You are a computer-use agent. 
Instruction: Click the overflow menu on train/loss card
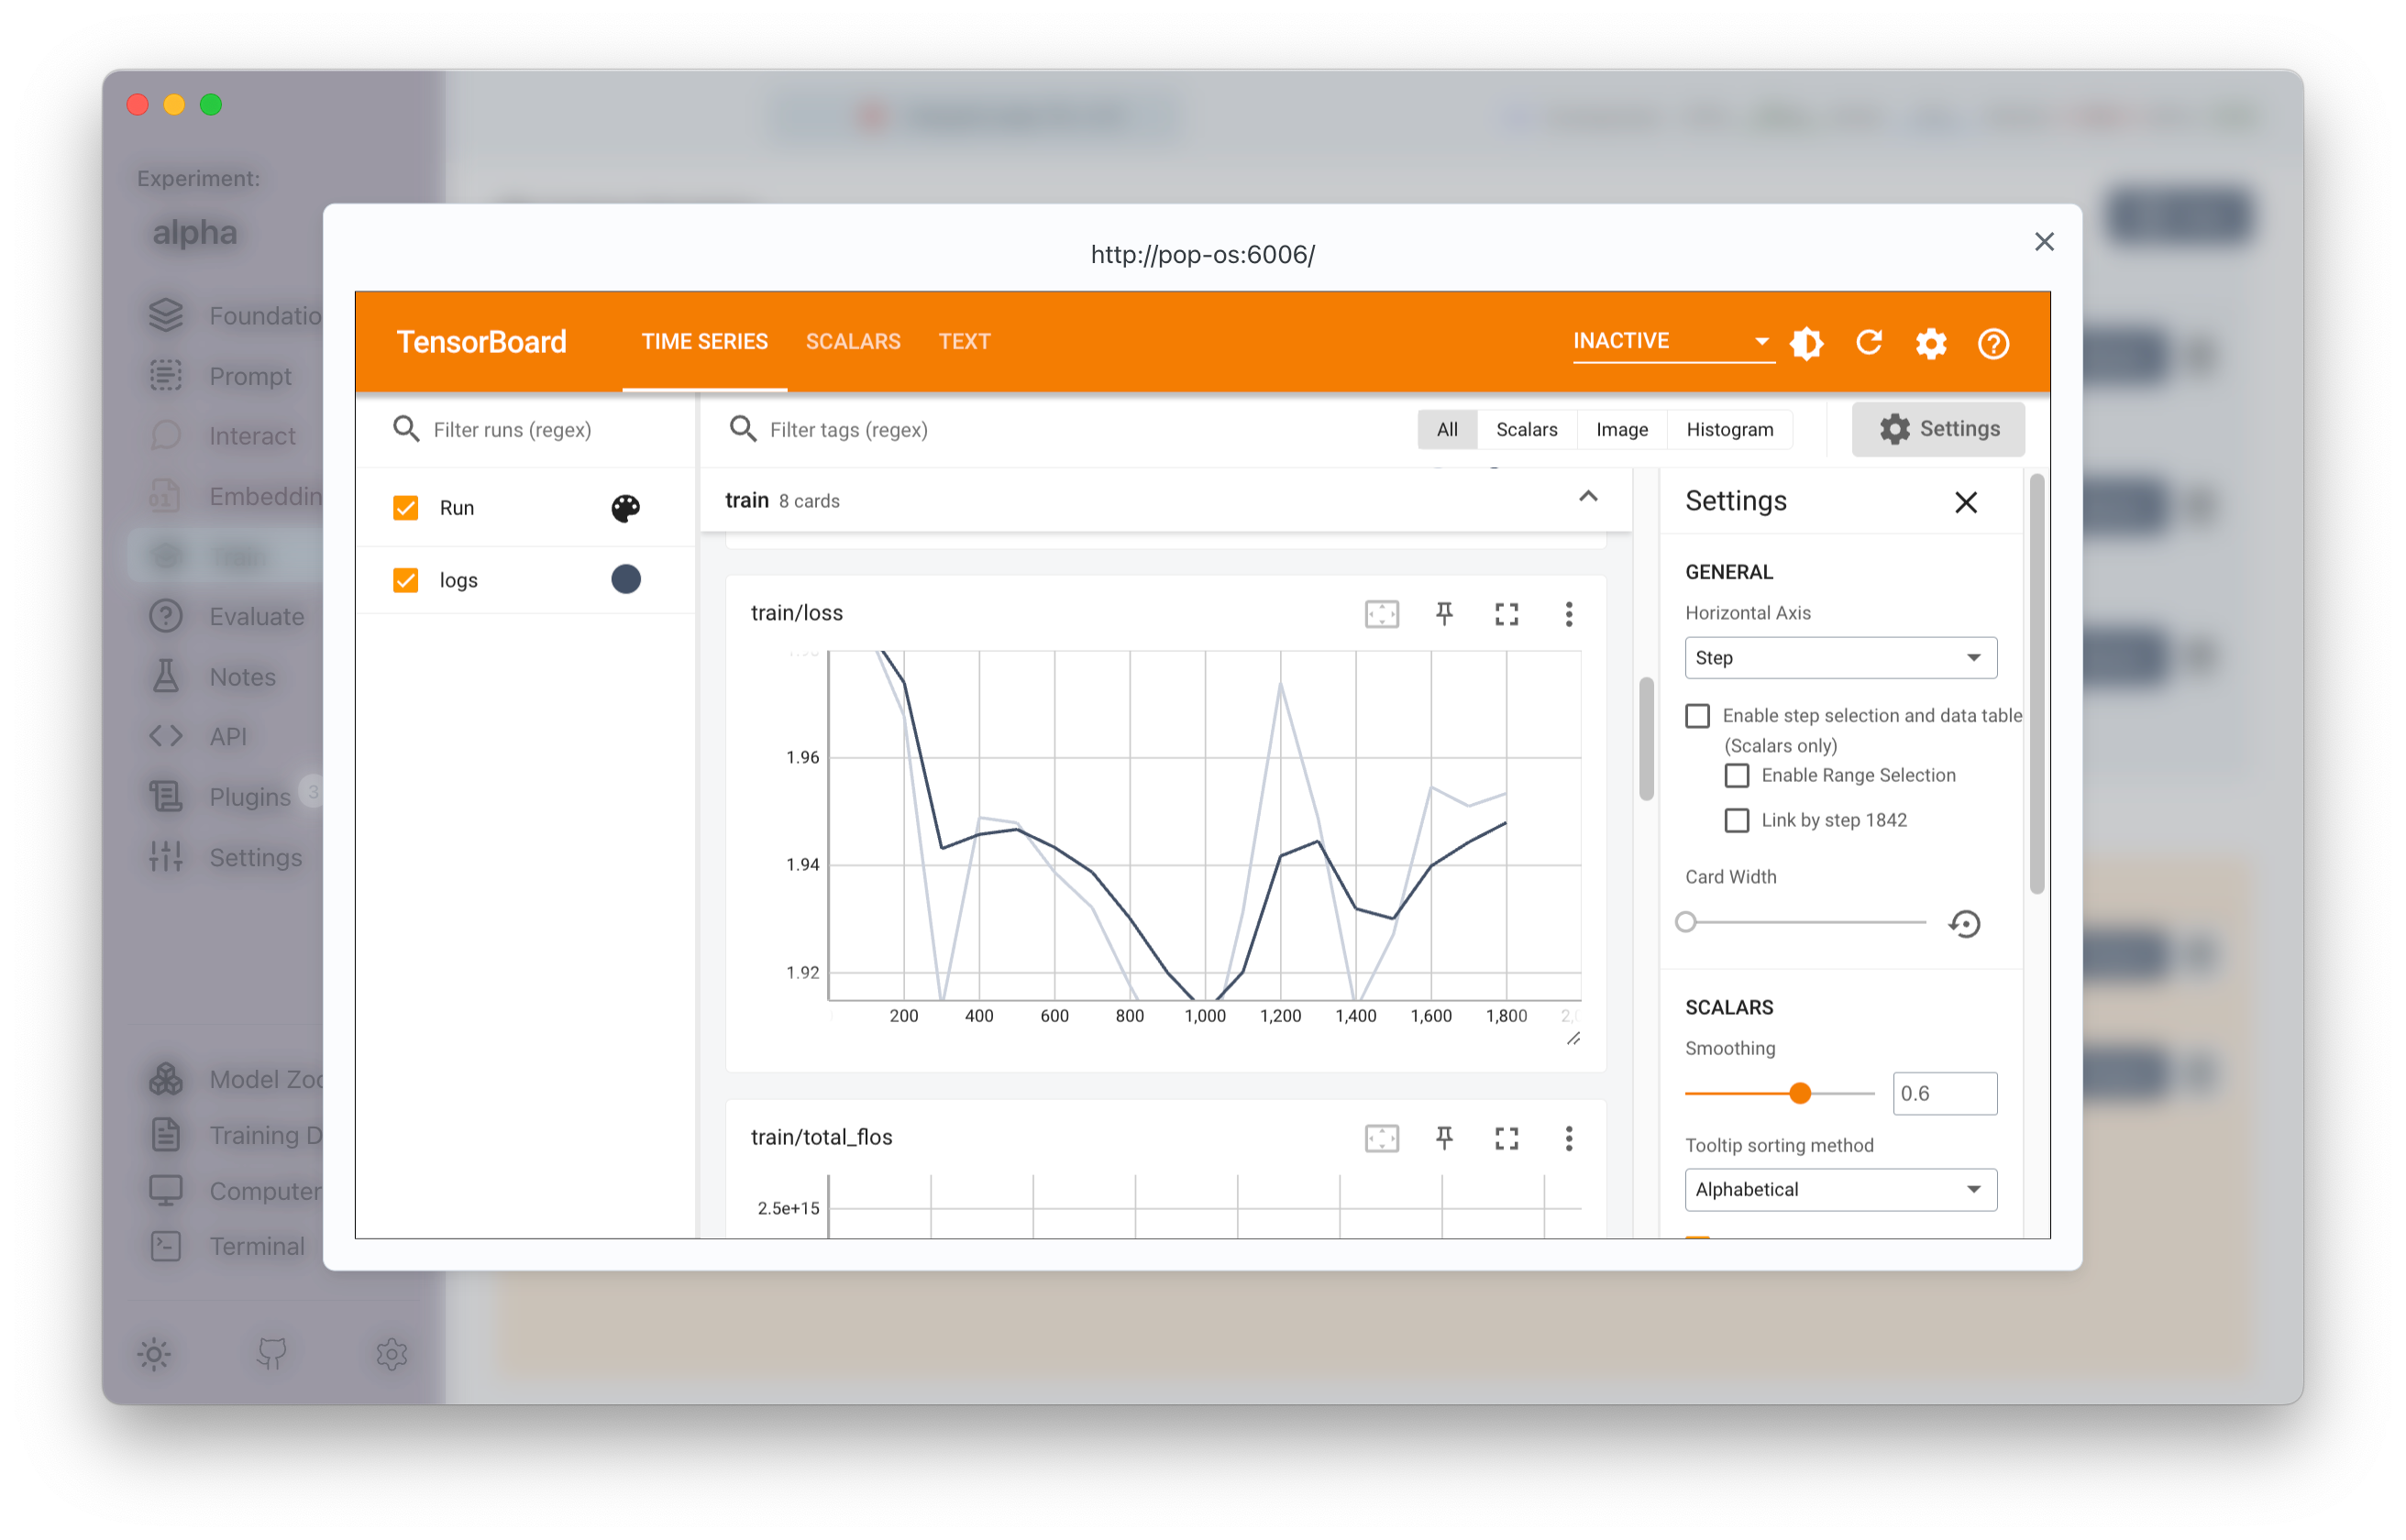tap(1568, 614)
